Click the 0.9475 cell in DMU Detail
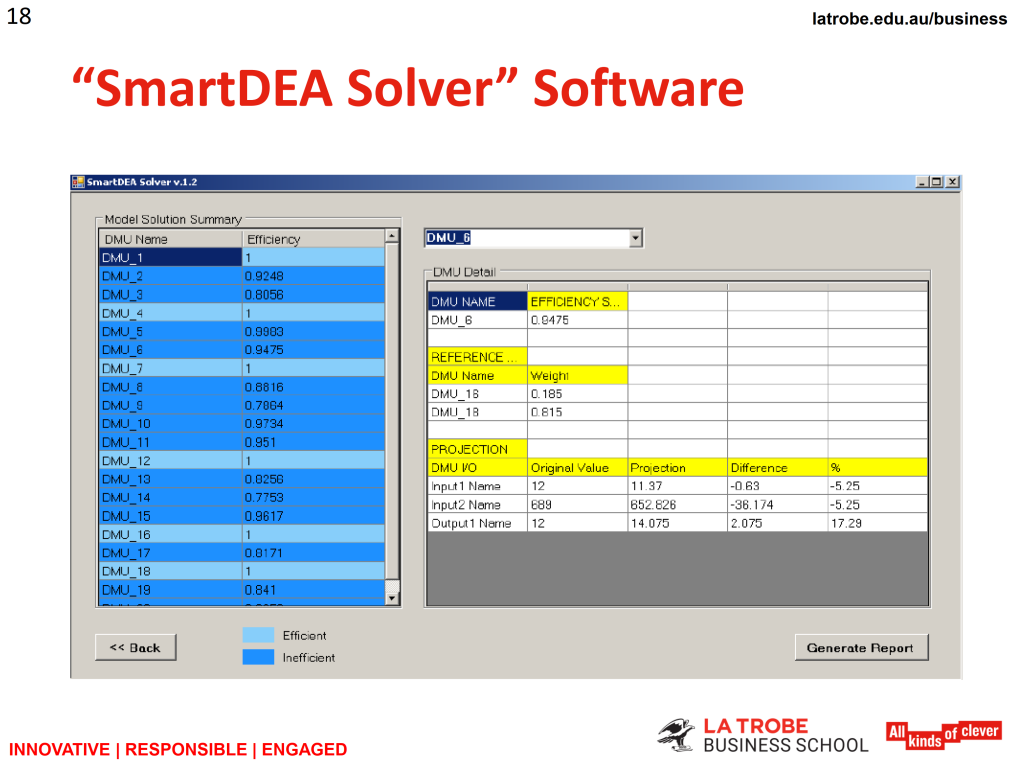This screenshot has height=768, width=1024. (577, 320)
